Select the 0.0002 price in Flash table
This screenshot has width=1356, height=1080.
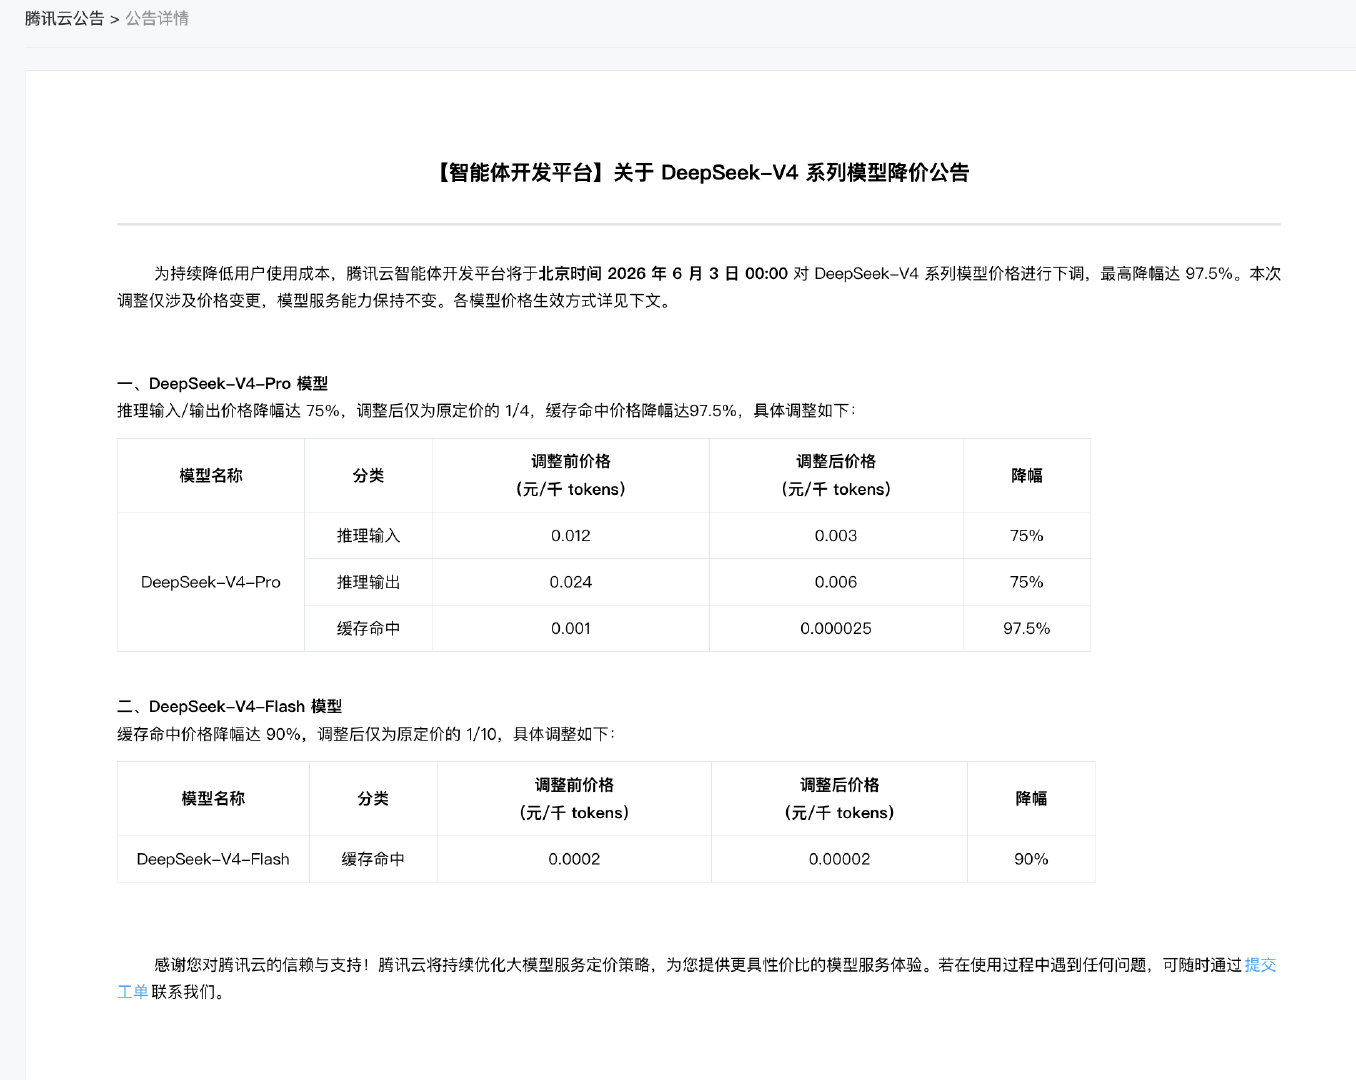pos(574,859)
